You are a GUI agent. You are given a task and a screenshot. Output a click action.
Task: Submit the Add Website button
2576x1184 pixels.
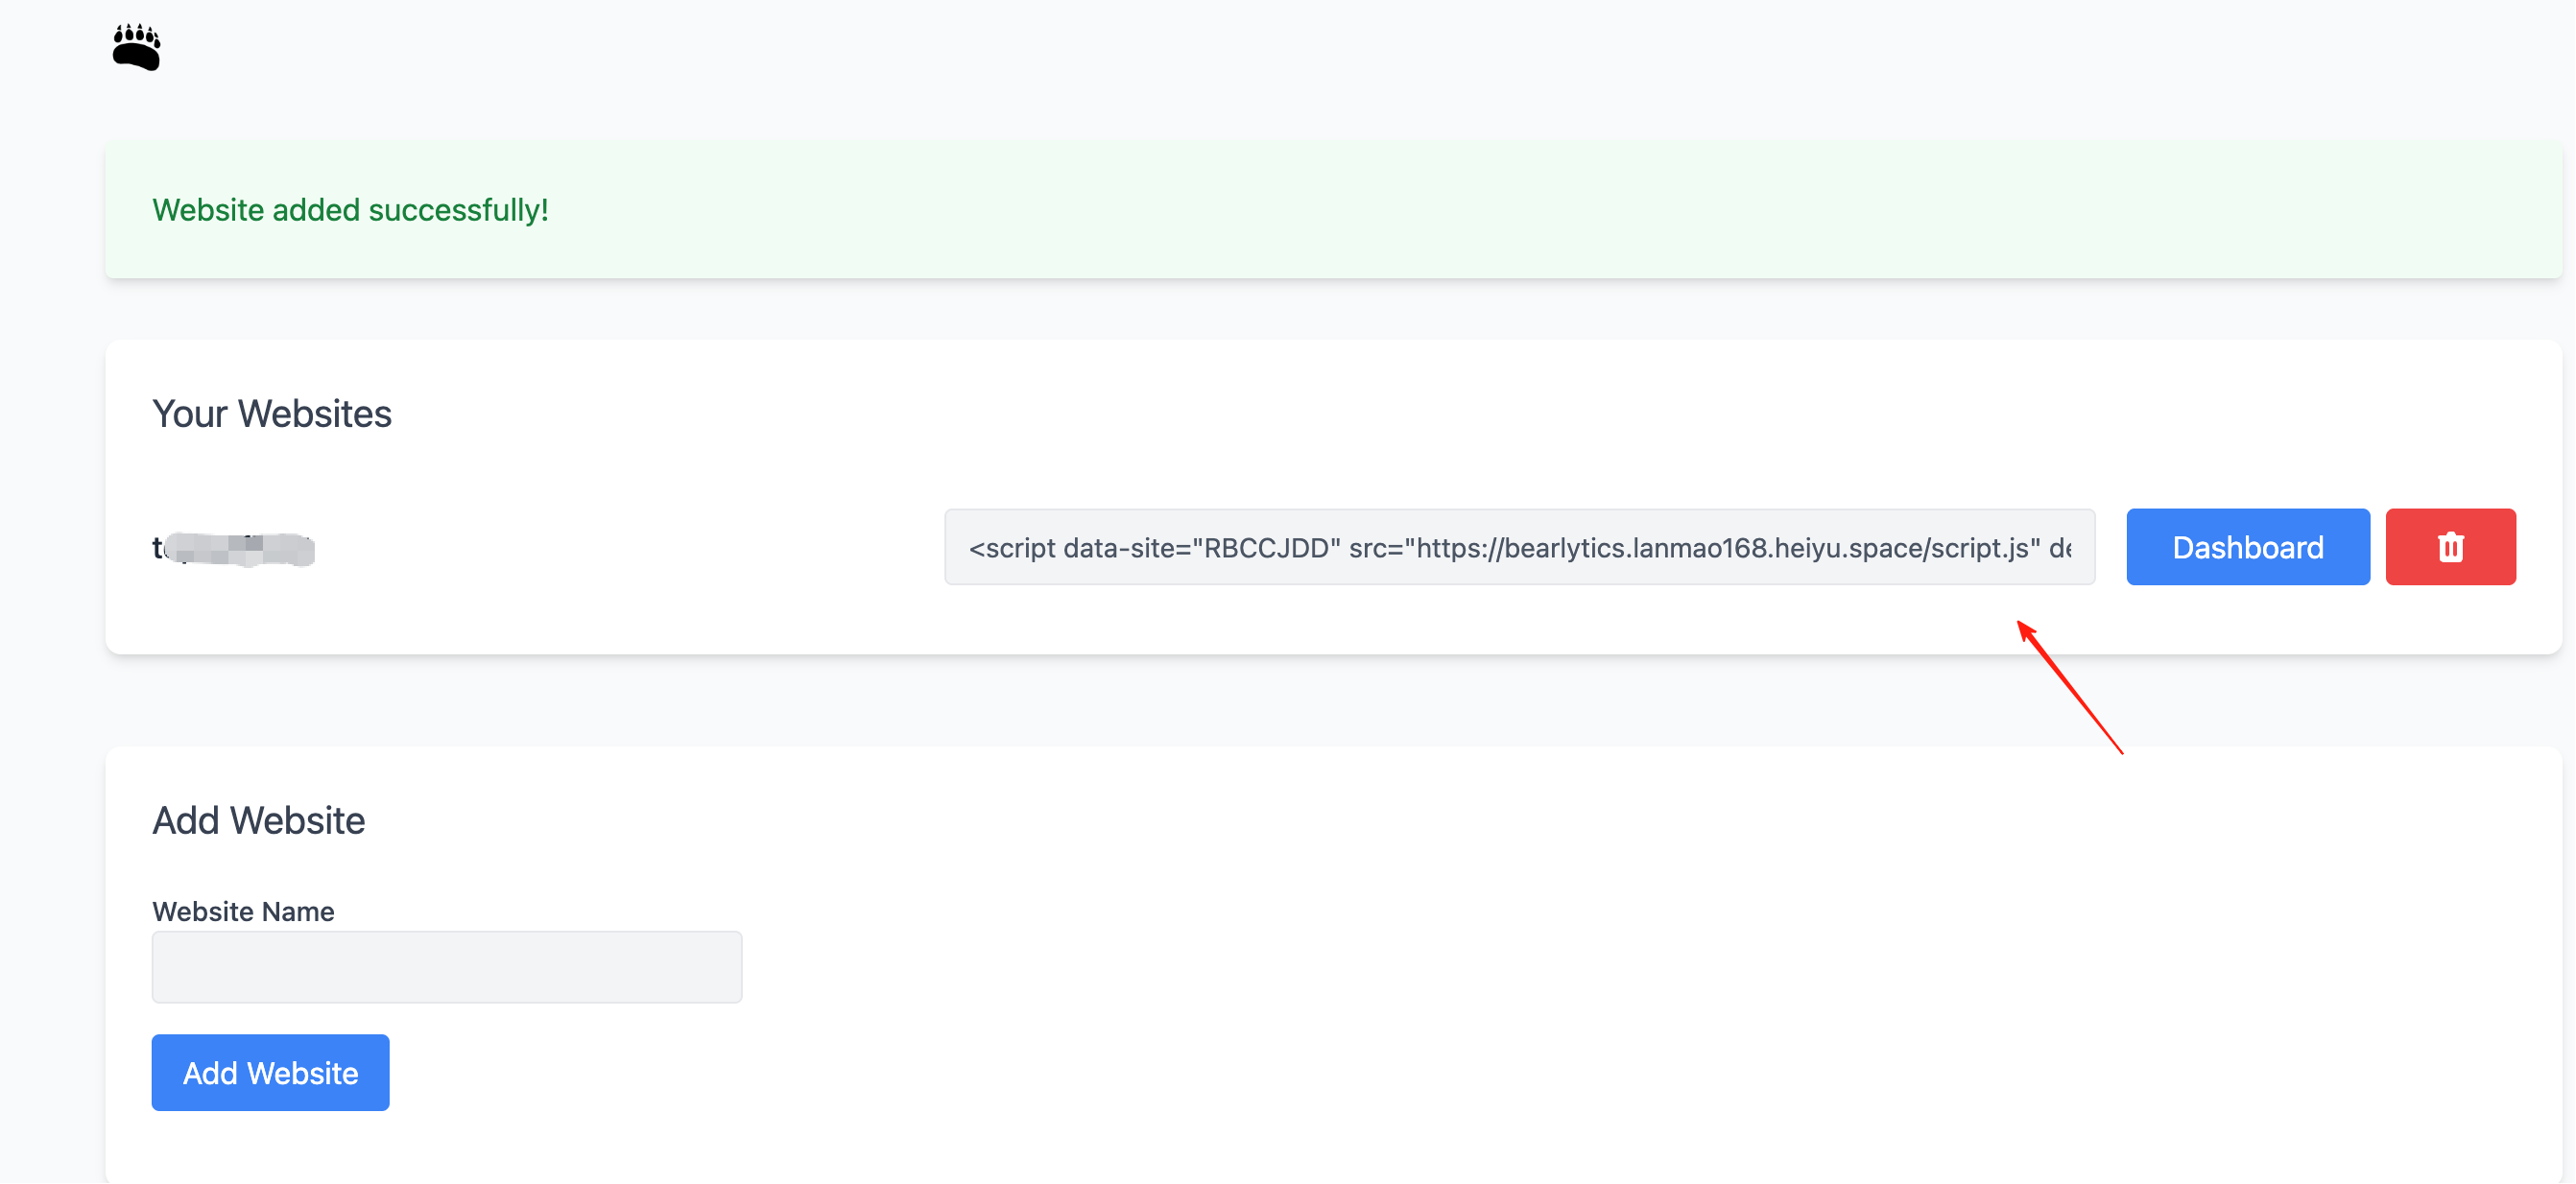(x=271, y=1073)
